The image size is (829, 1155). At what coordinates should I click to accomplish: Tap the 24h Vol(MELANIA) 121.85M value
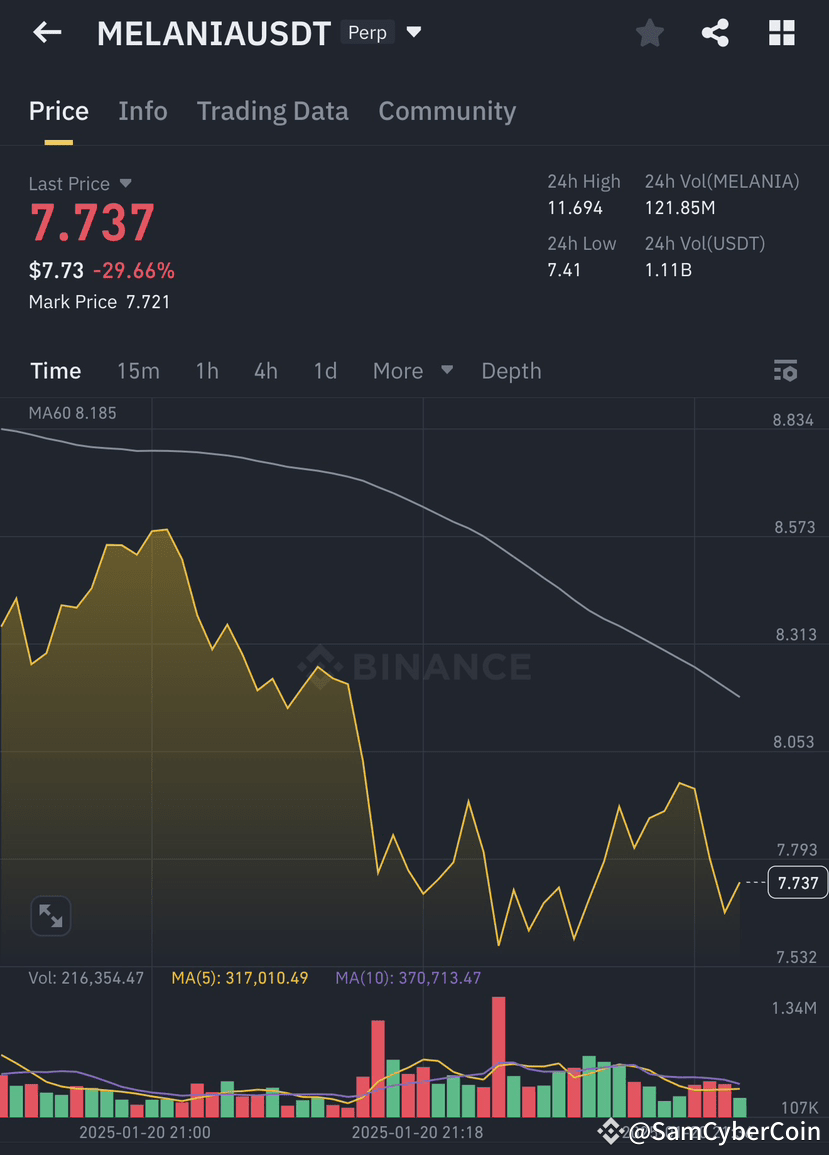click(x=680, y=208)
